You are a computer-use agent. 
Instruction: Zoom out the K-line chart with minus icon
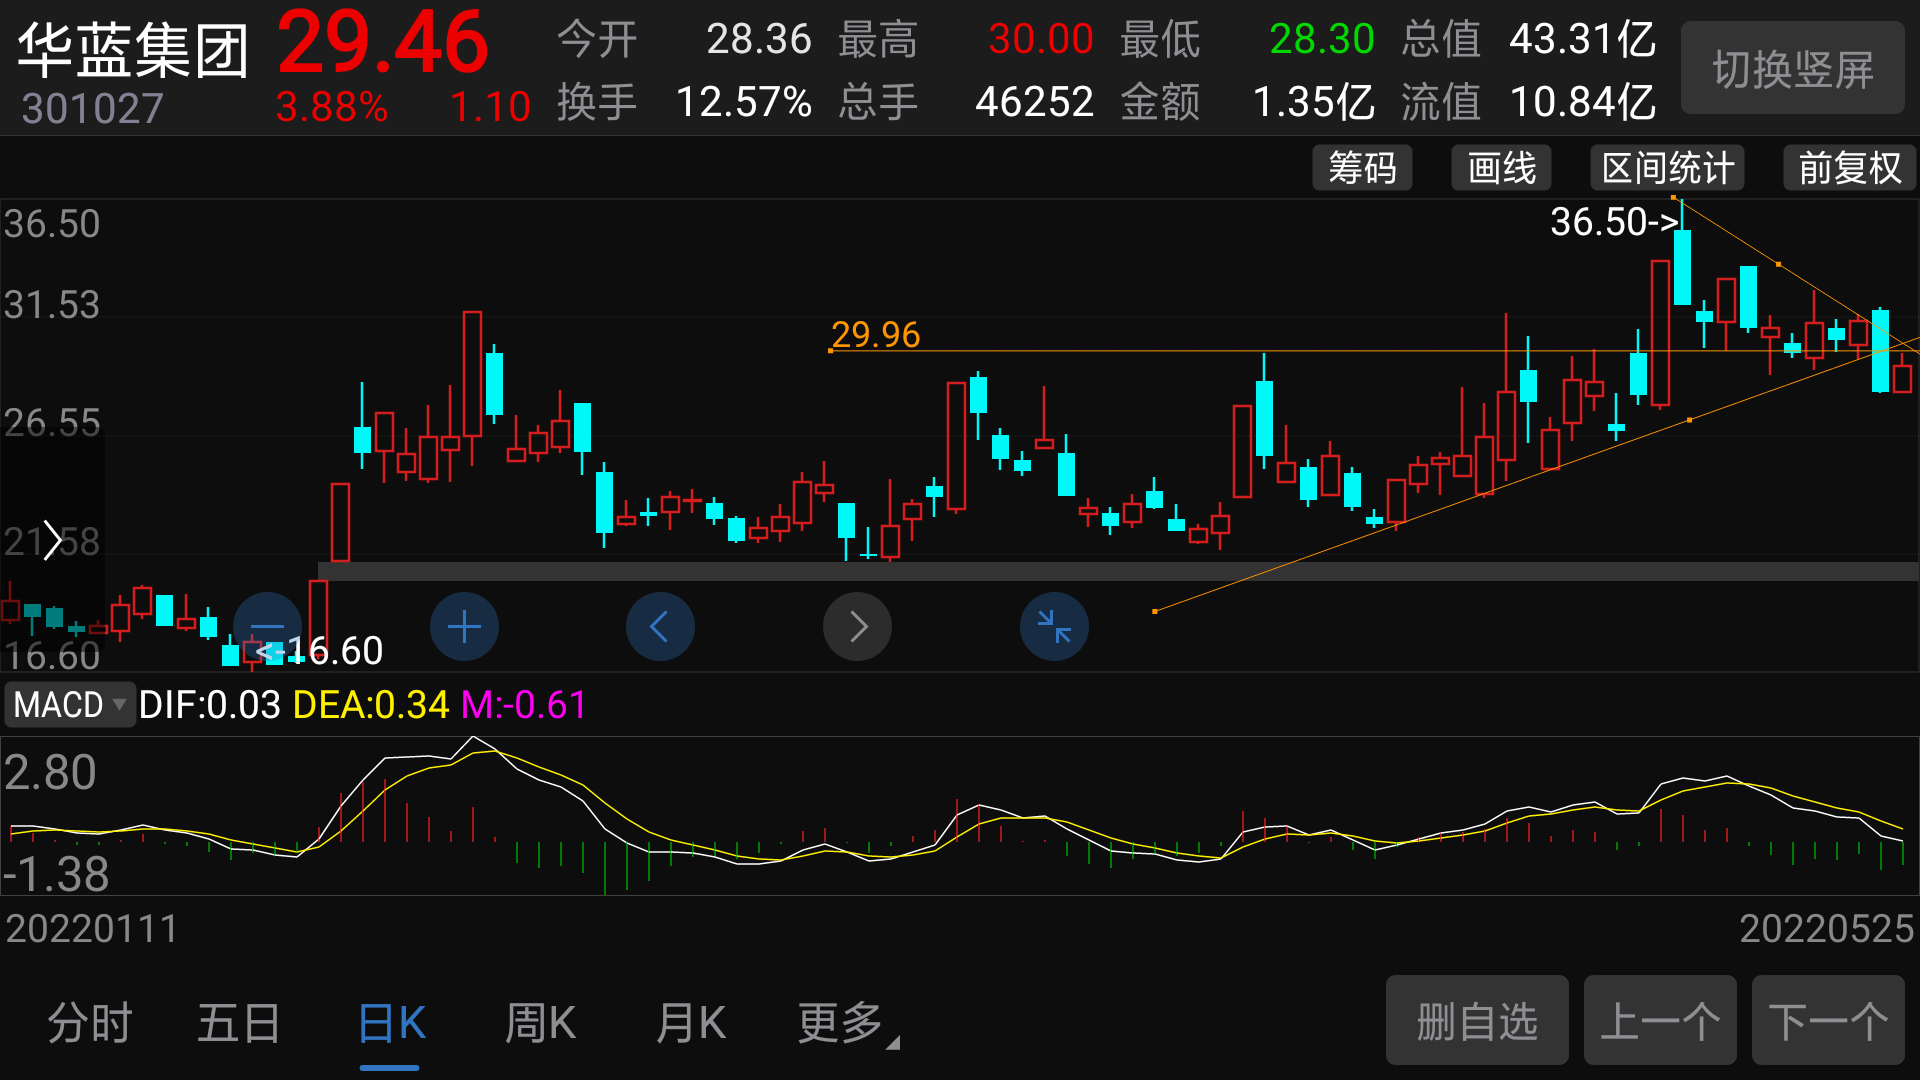[267, 626]
